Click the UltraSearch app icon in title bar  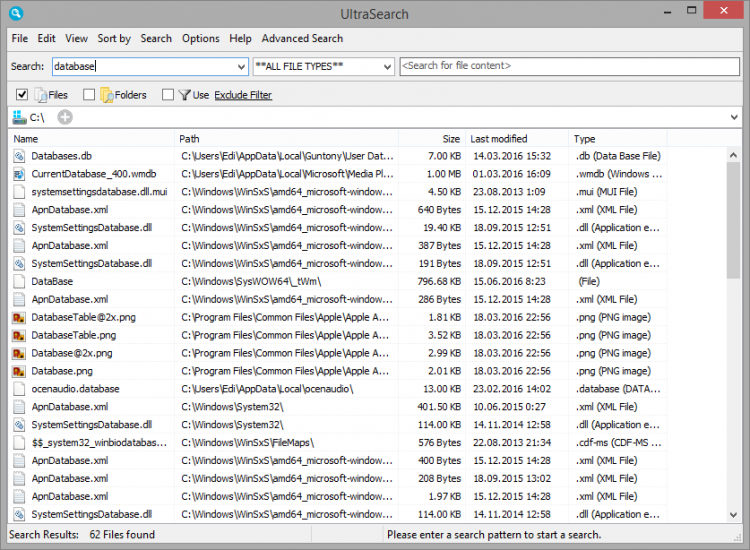coord(16,13)
